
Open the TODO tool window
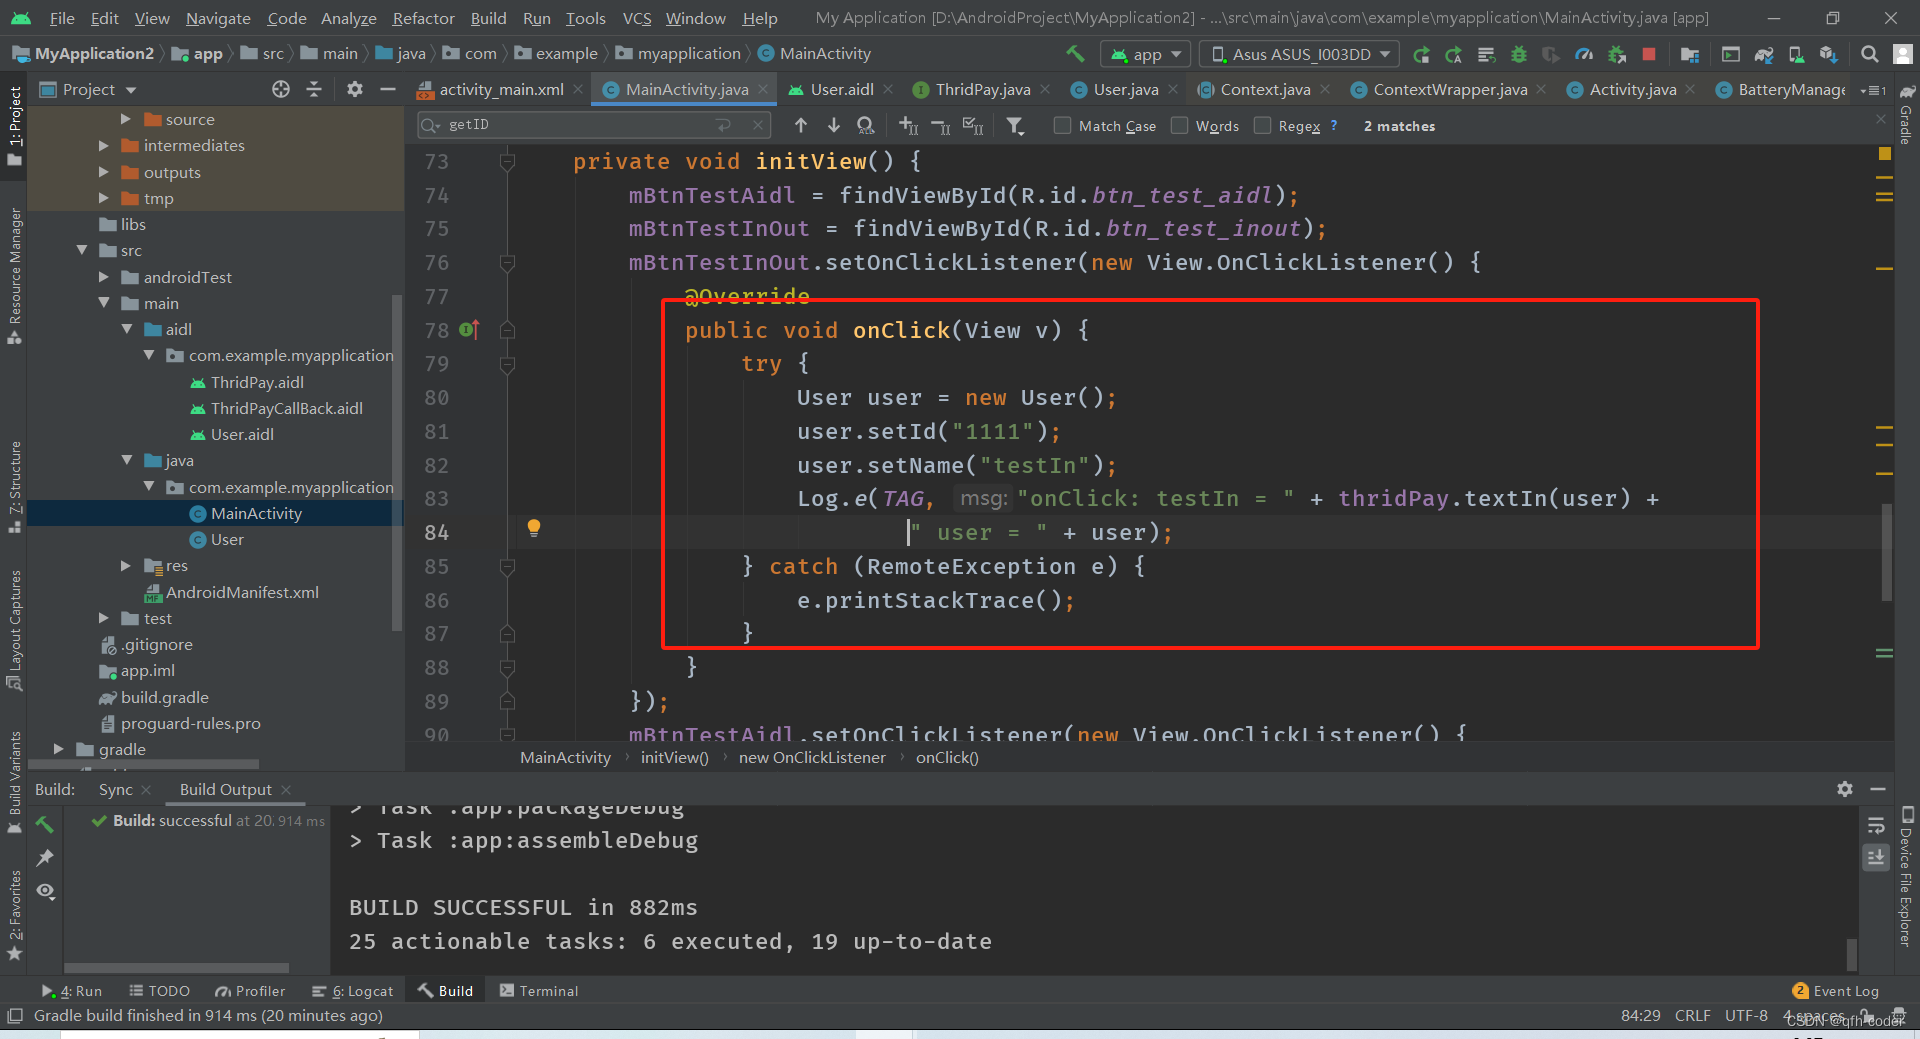click(x=160, y=991)
